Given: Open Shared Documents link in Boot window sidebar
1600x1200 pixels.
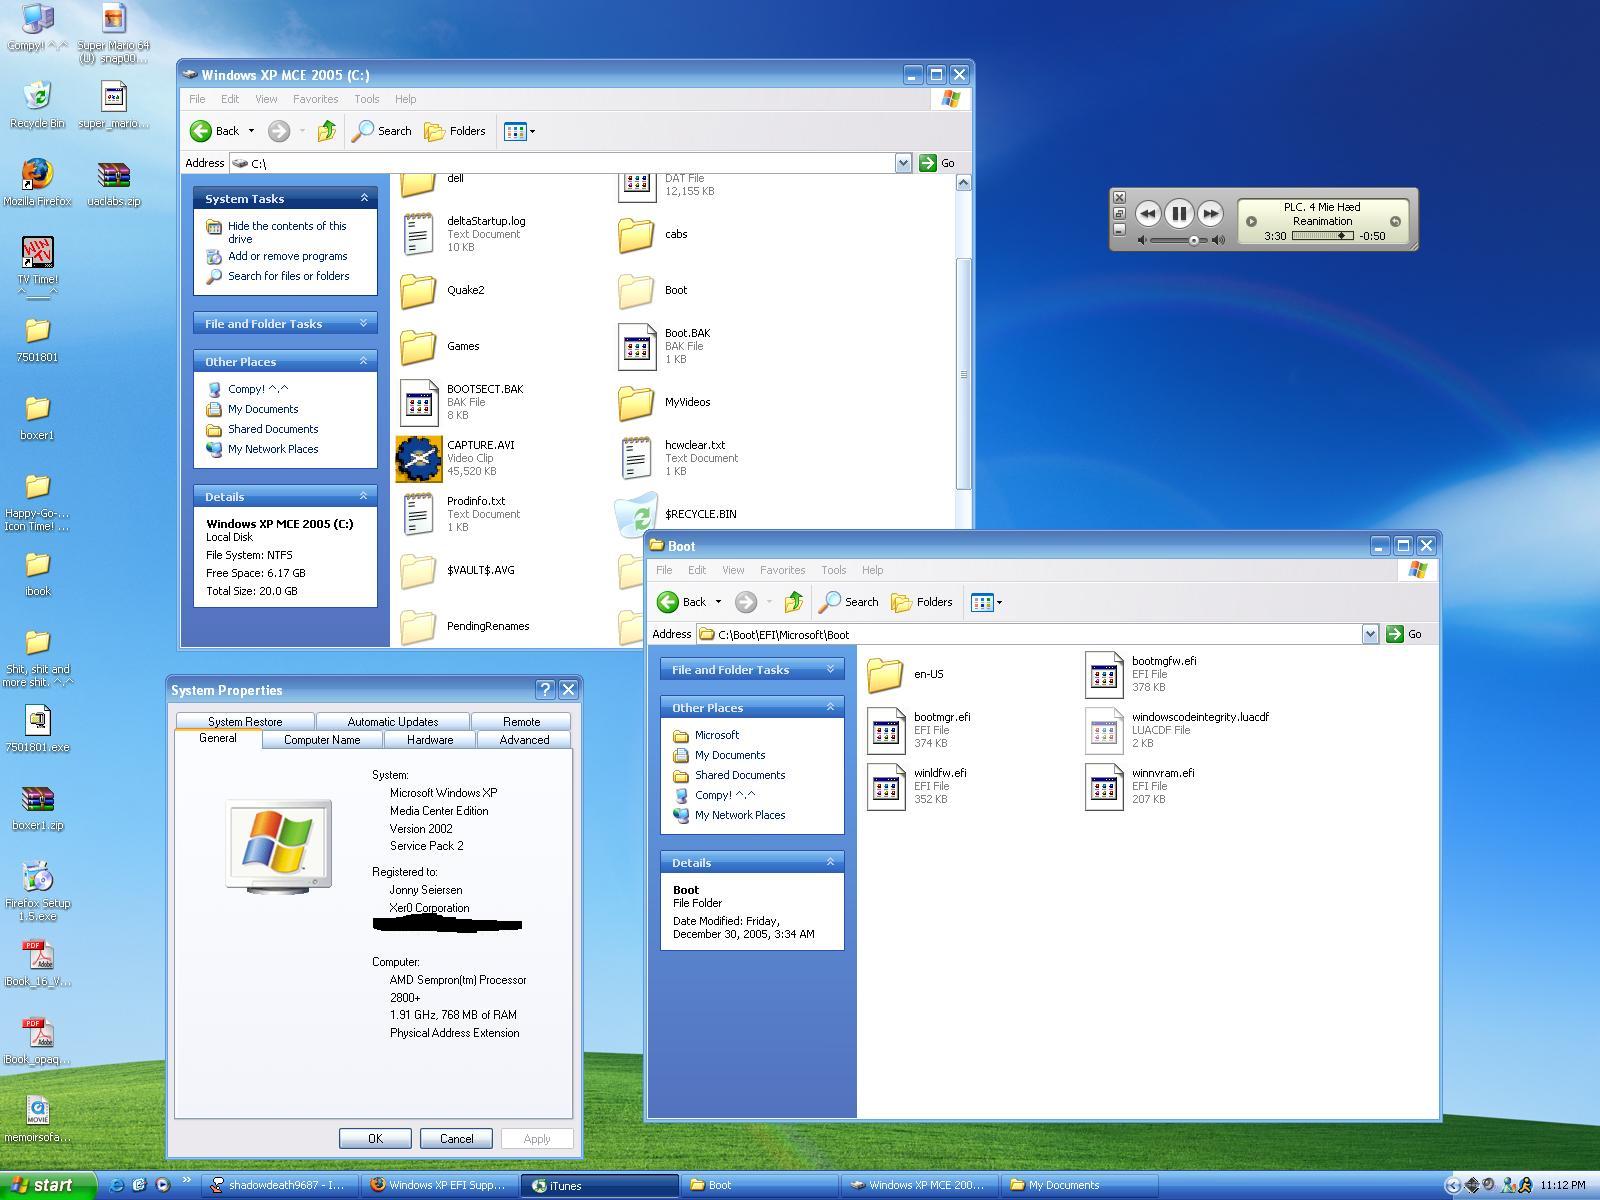Looking at the screenshot, I should (740, 775).
